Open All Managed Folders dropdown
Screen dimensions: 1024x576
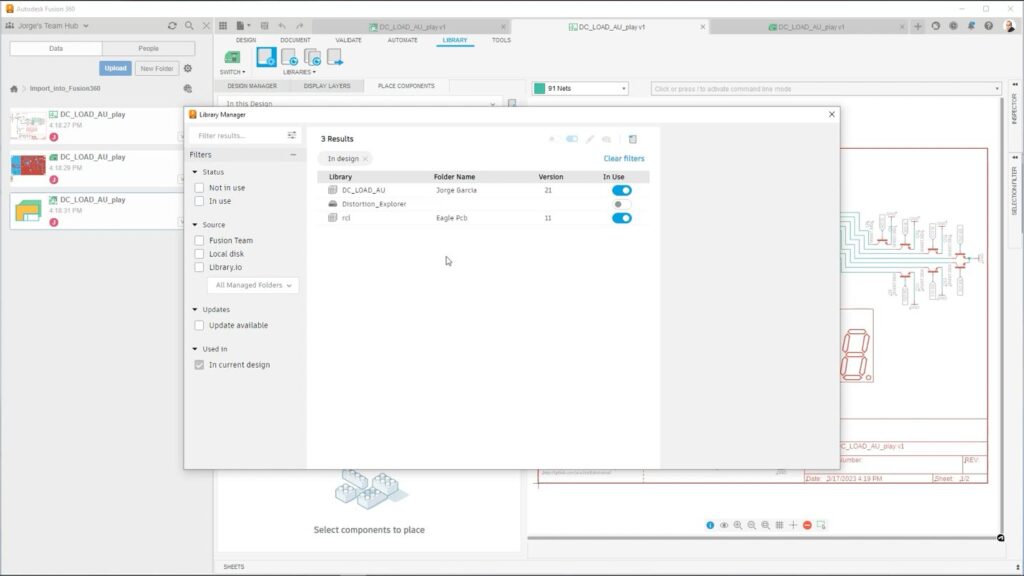click(x=253, y=285)
